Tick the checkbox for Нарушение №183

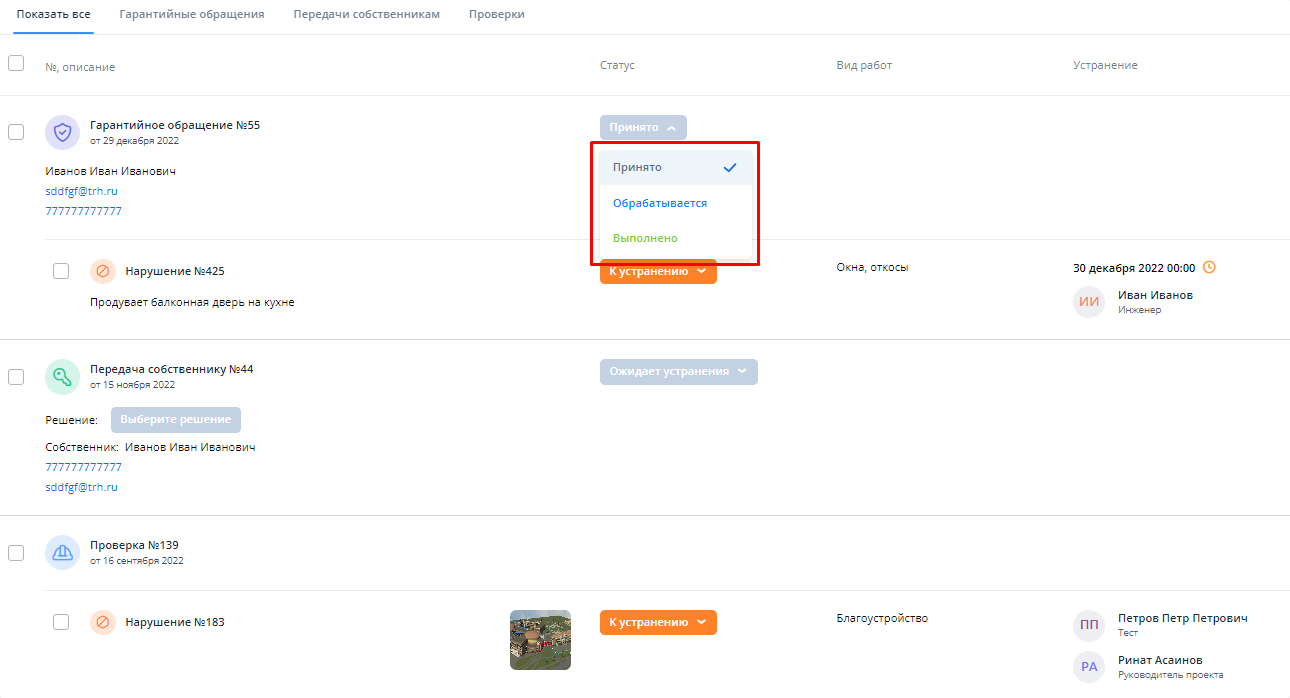pyautogui.click(x=61, y=622)
